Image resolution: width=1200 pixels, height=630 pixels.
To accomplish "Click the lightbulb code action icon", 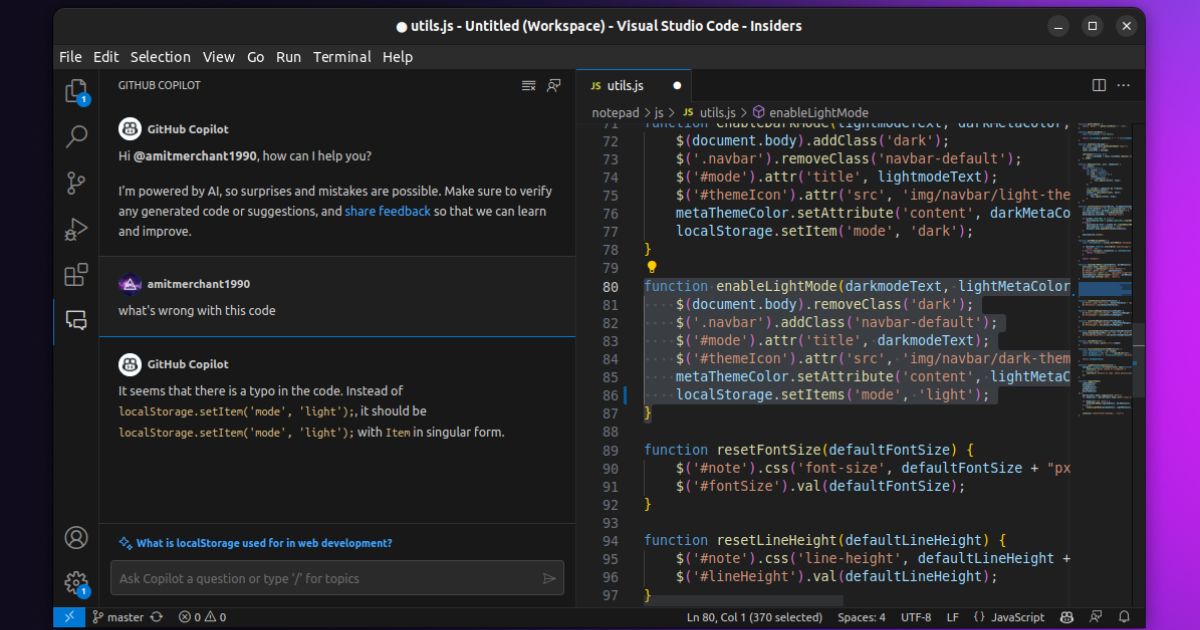I will coord(651,267).
